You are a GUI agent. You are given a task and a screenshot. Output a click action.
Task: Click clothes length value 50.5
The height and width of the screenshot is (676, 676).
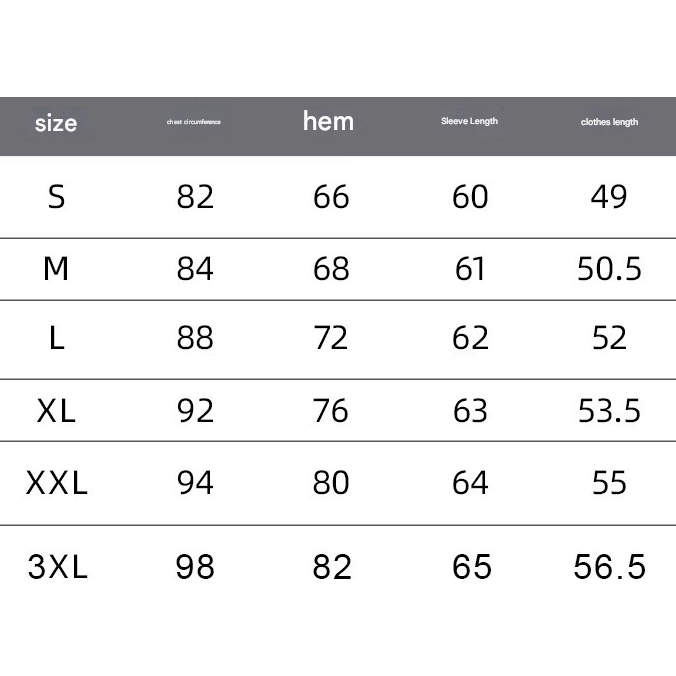[x=609, y=269]
